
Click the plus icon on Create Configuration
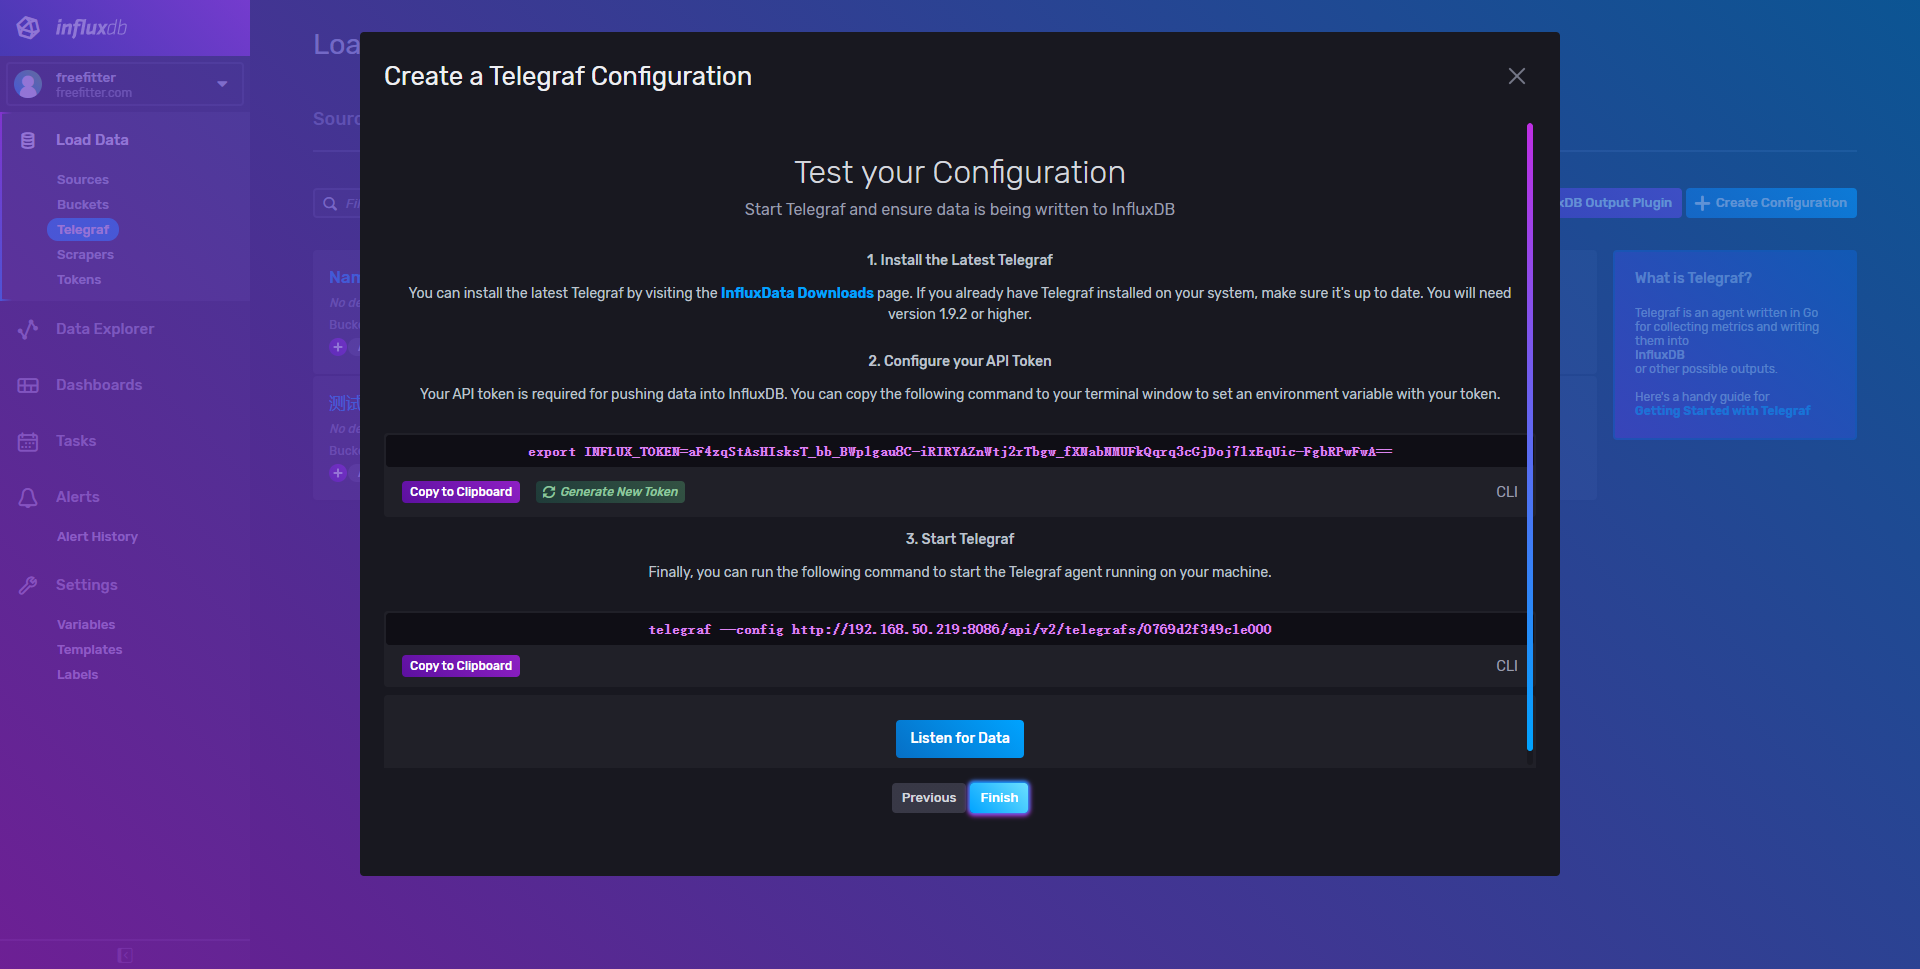[x=1702, y=203]
